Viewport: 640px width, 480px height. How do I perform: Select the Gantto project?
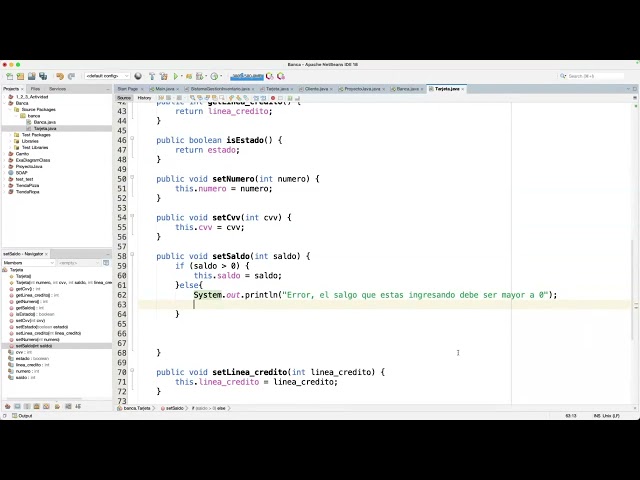pos(22,154)
